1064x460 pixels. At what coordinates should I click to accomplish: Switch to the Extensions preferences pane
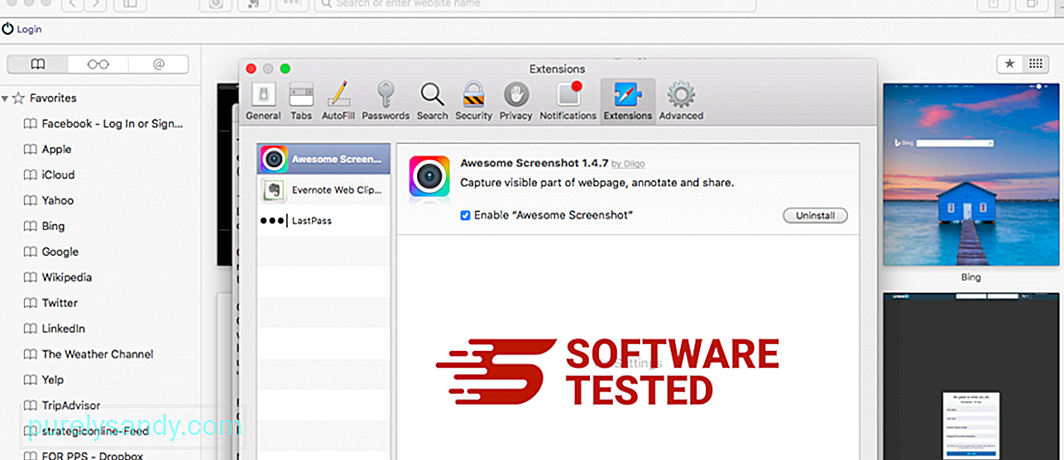click(x=628, y=100)
